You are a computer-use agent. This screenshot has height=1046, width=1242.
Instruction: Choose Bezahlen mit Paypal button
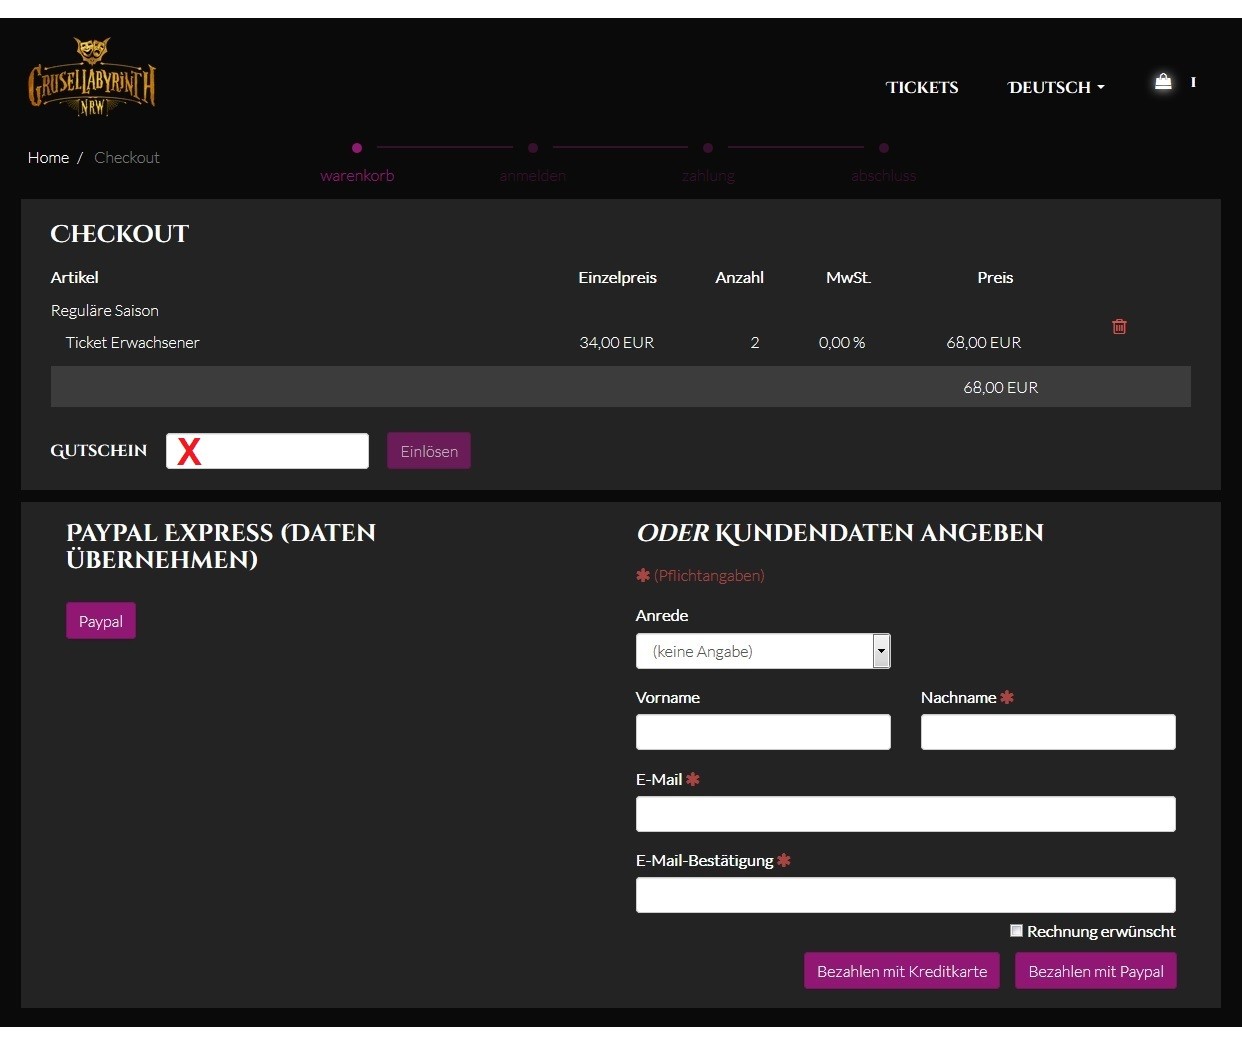(1096, 971)
